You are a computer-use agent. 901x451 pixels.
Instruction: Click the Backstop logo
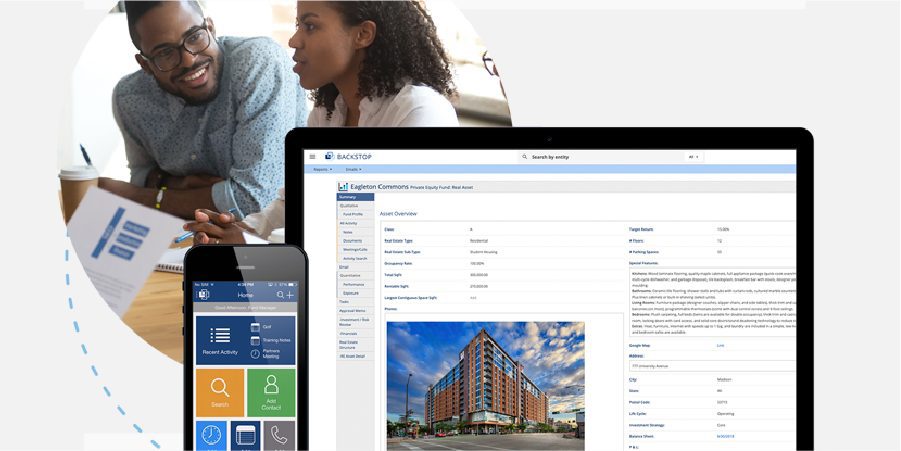348,157
